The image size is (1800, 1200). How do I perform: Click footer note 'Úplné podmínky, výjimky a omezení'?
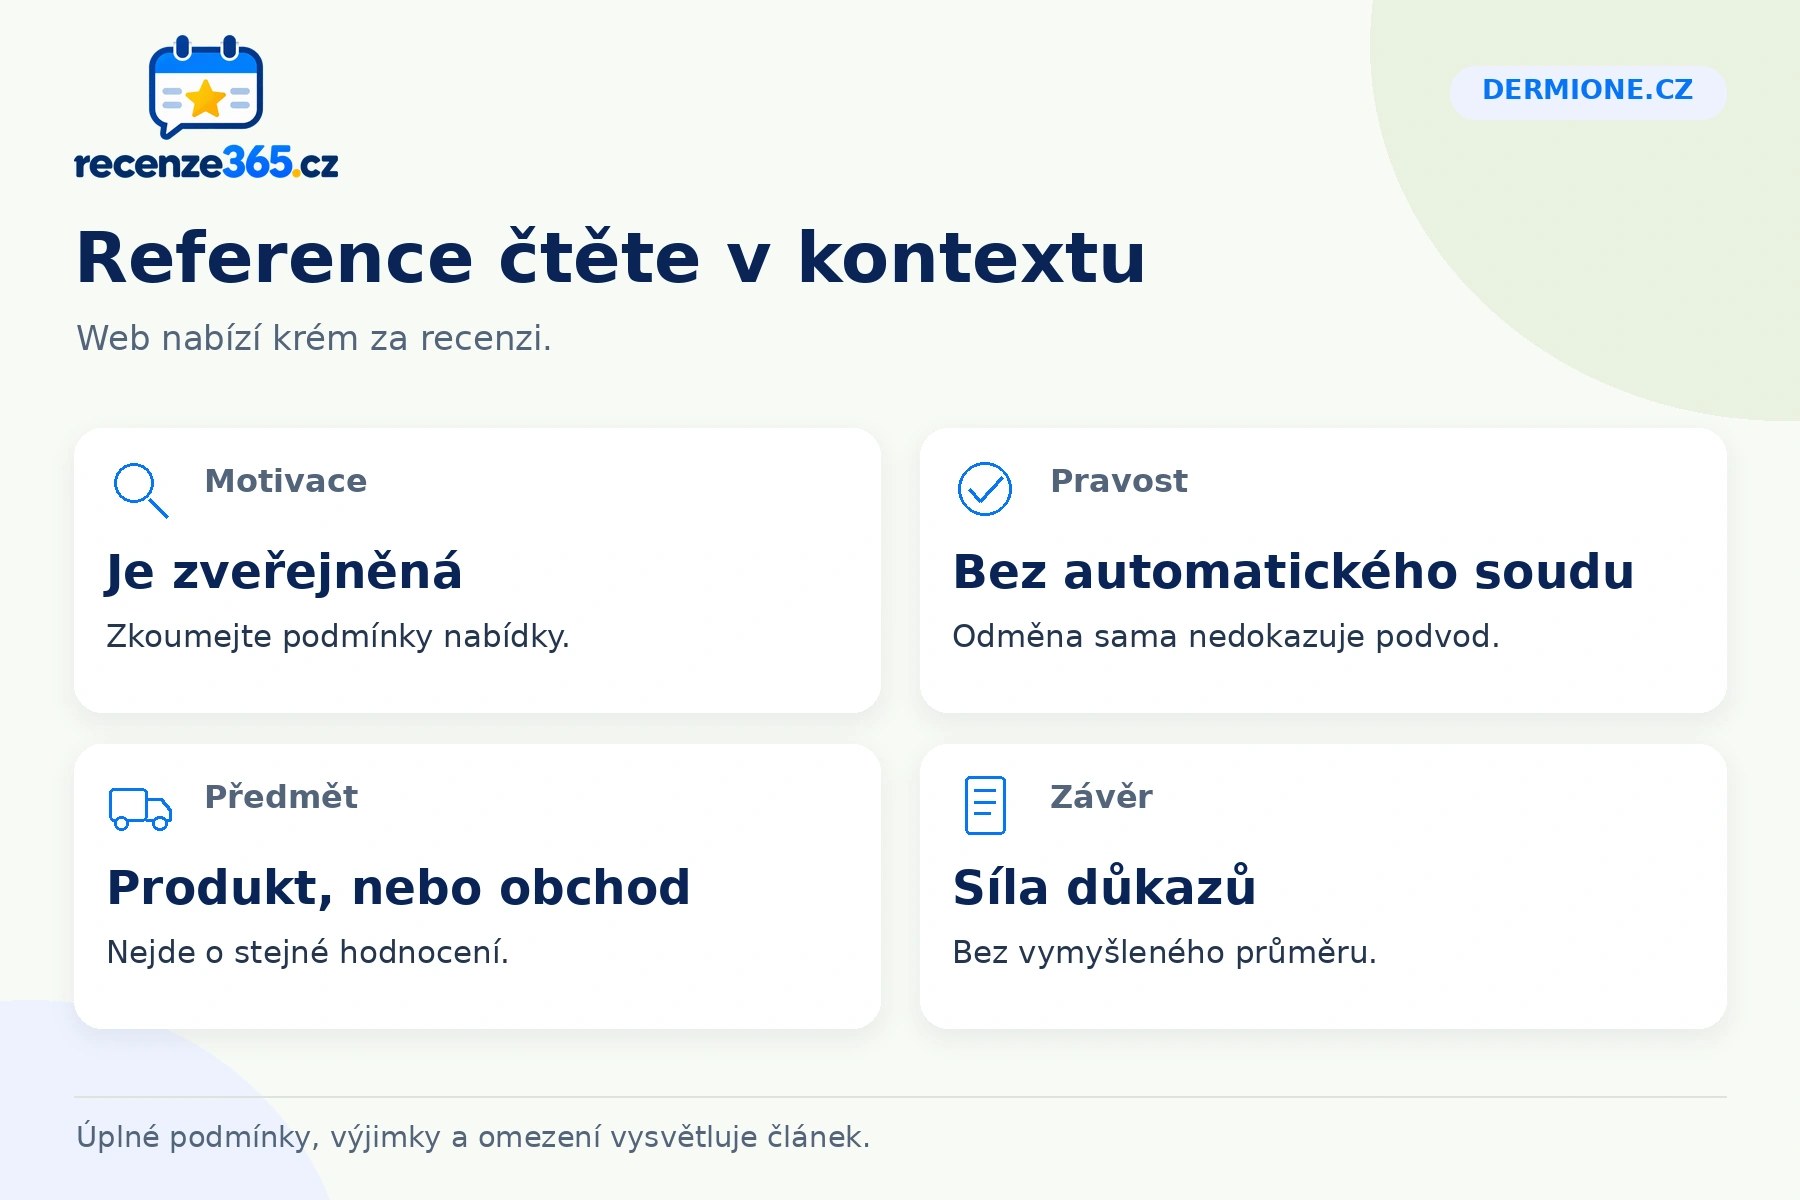pyautogui.click(x=340, y=1137)
